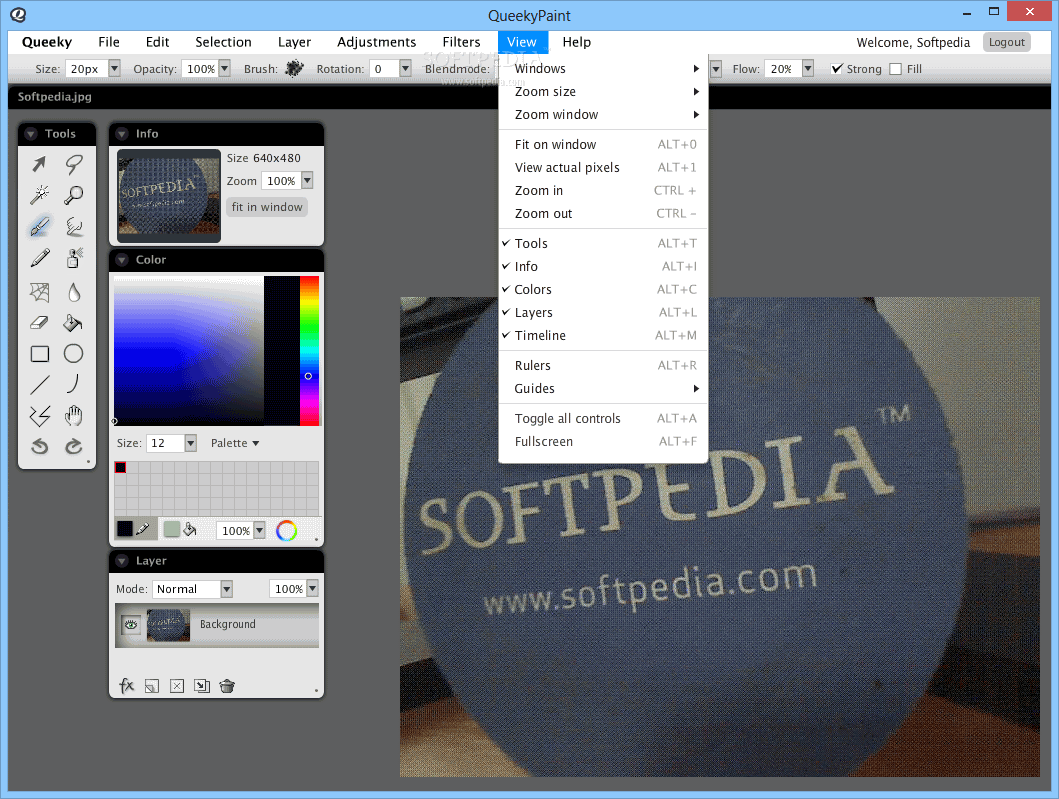This screenshot has height=799, width=1059.
Task: Click the delete layer trash pot icon
Action: tap(227, 686)
